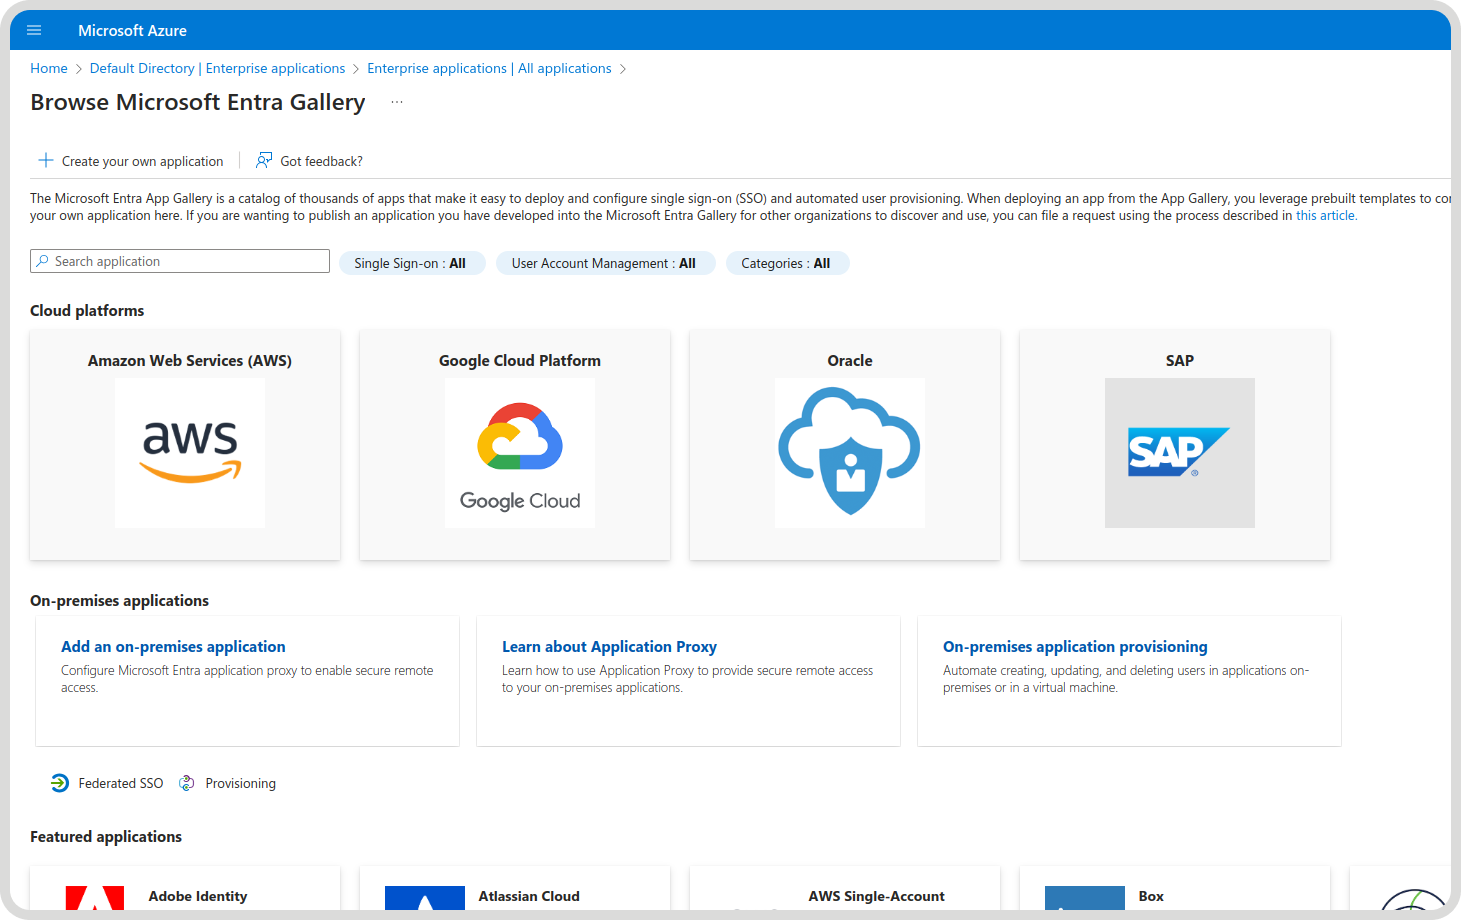Open Single Sign-on filter dropdown
Viewport: 1461px width, 920px height.
412,263
